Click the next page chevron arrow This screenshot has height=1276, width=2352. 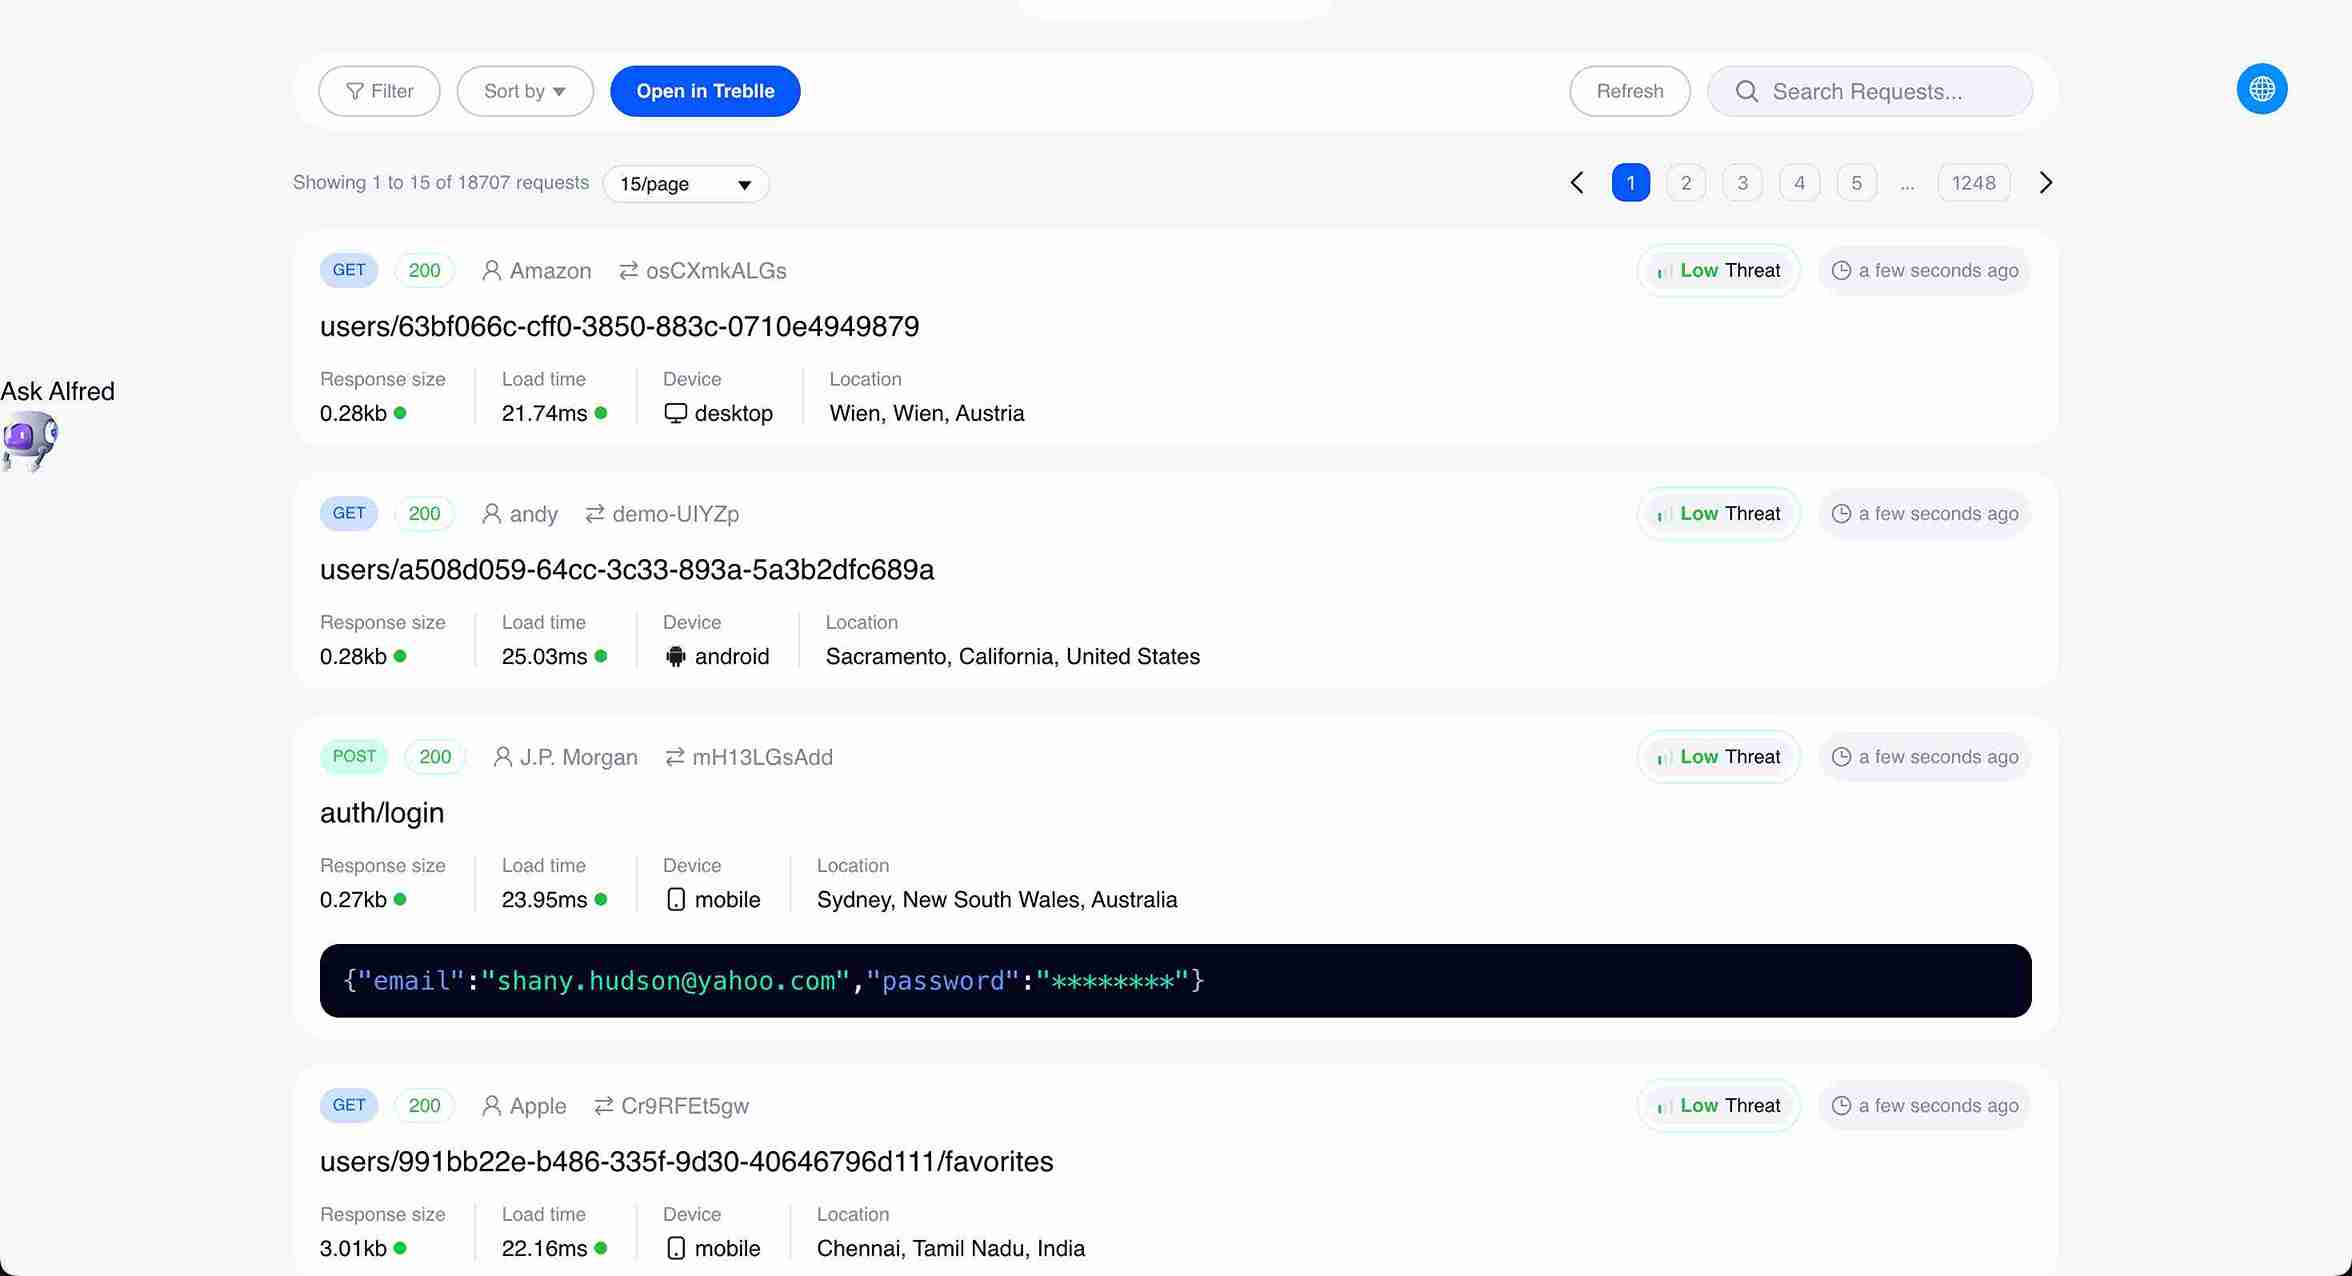coord(2045,182)
